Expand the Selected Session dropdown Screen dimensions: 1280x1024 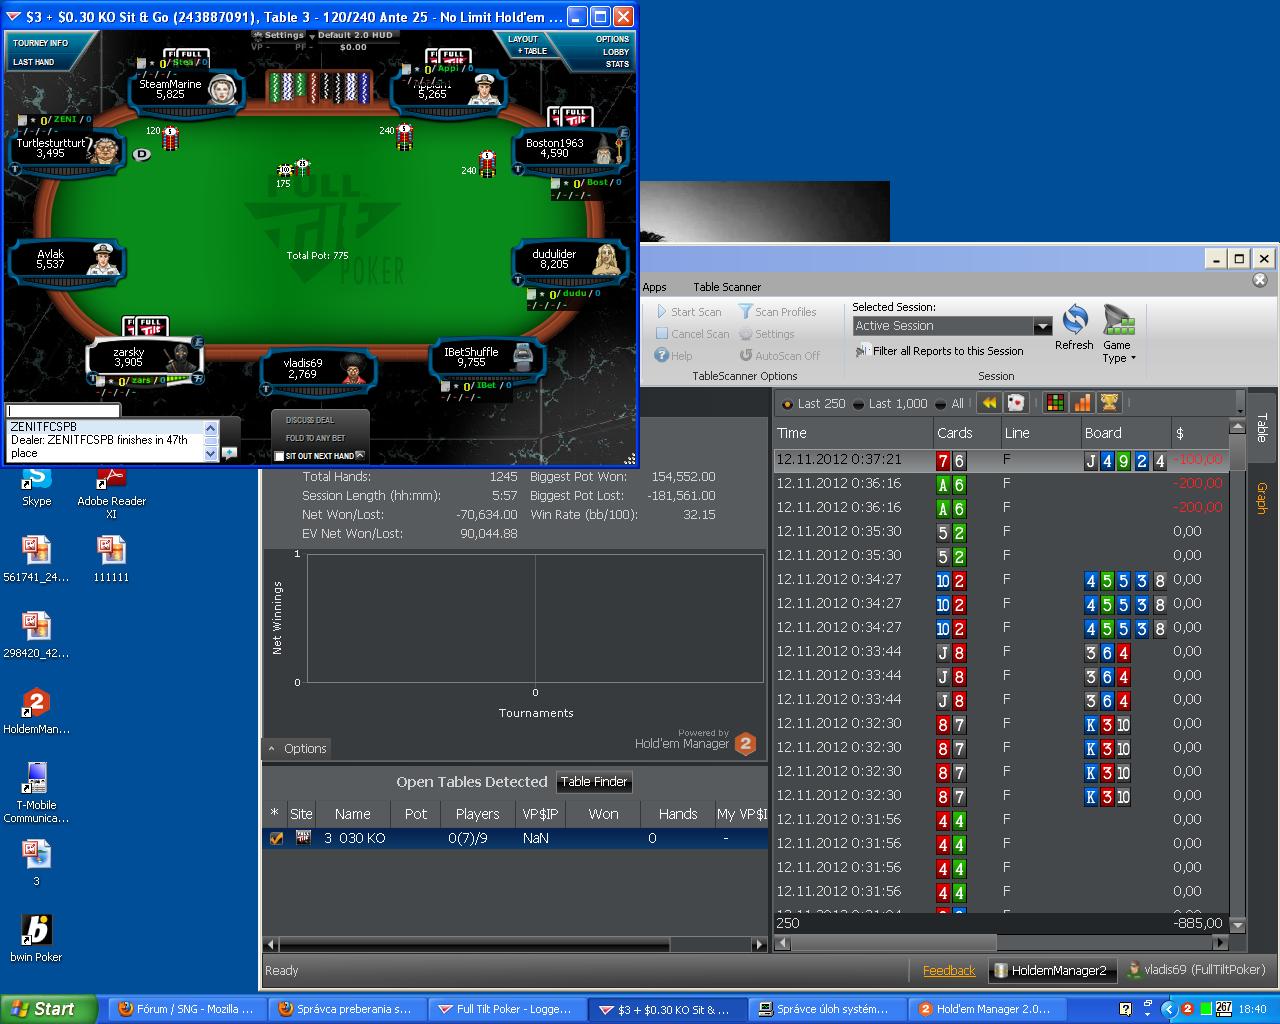1042,326
